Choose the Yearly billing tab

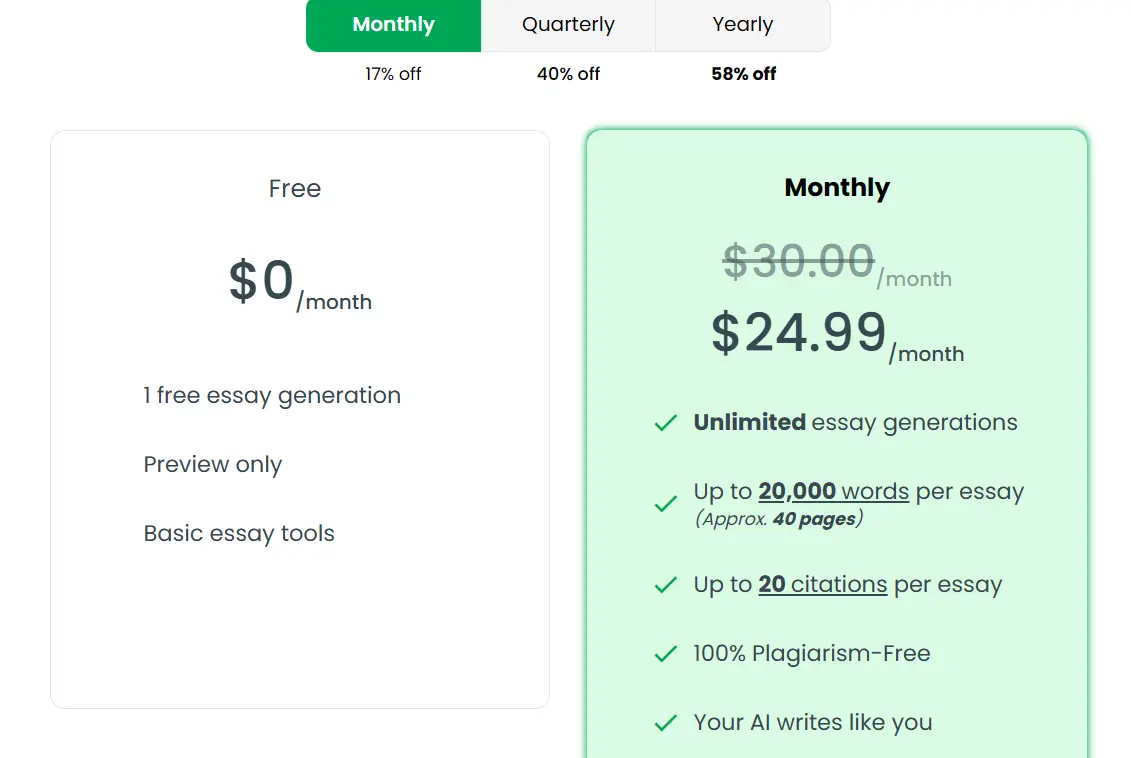point(742,25)
